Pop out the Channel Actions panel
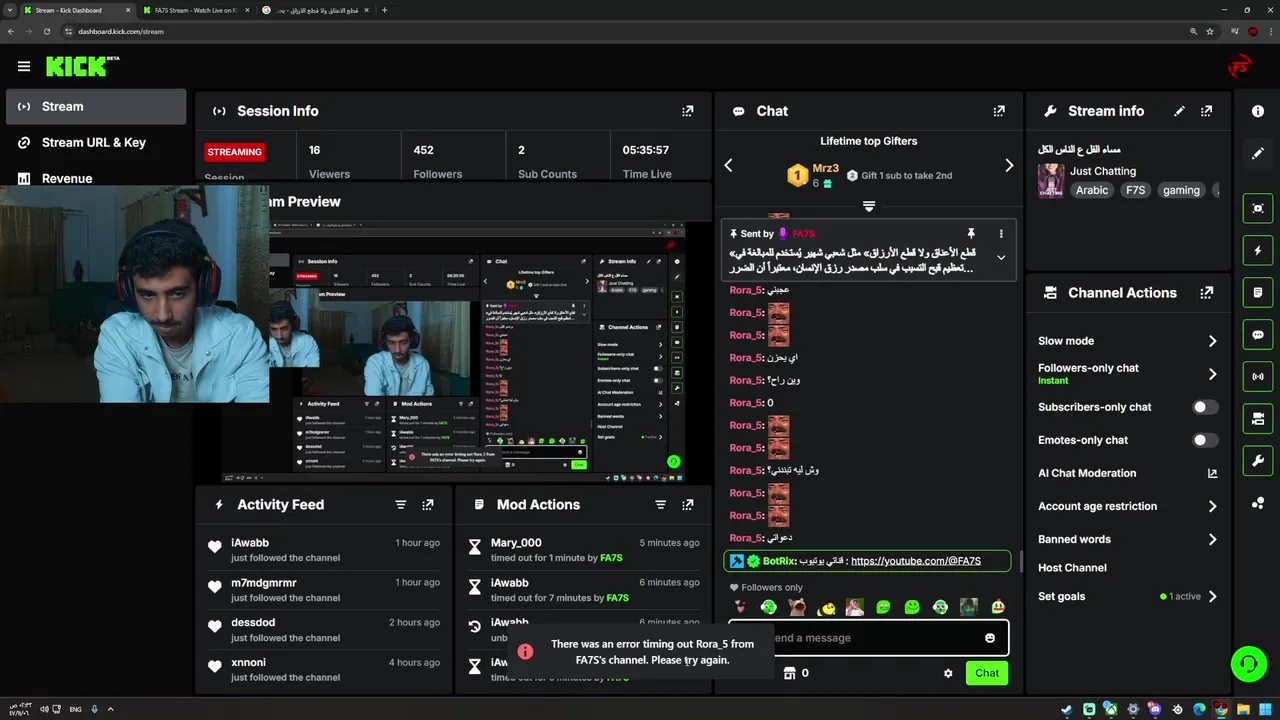 point(1207,293)
